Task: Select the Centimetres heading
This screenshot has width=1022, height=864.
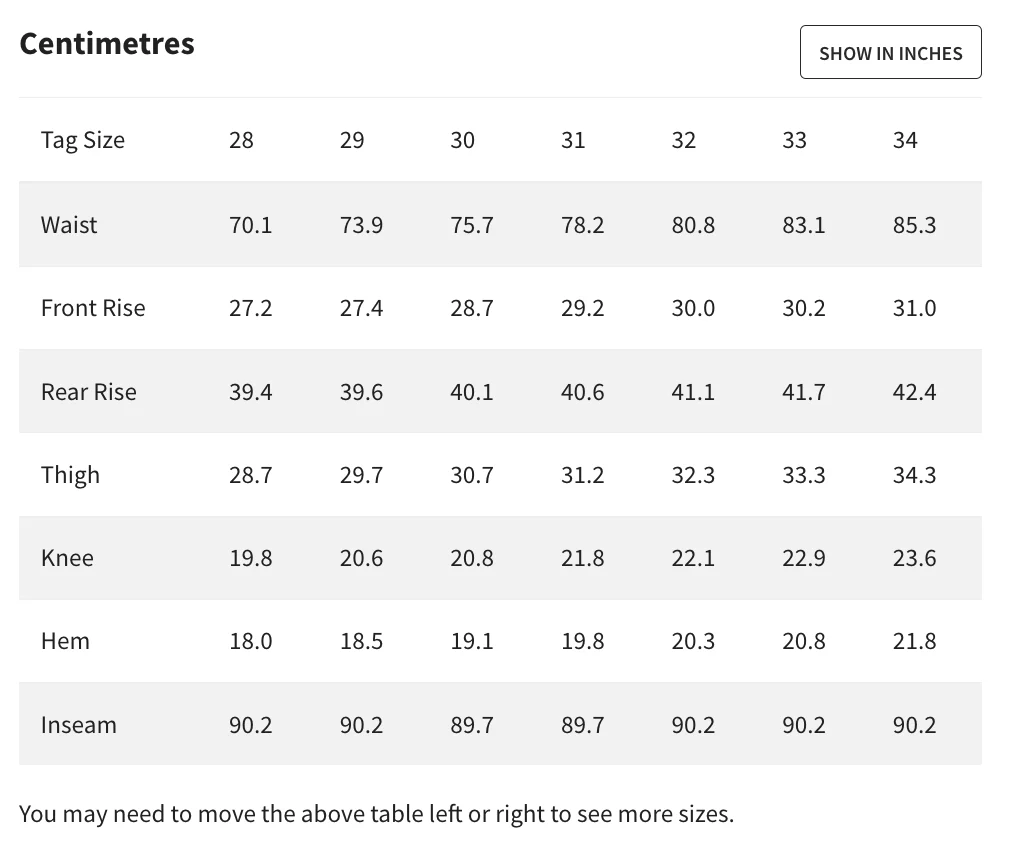Action: coord(107,44)
